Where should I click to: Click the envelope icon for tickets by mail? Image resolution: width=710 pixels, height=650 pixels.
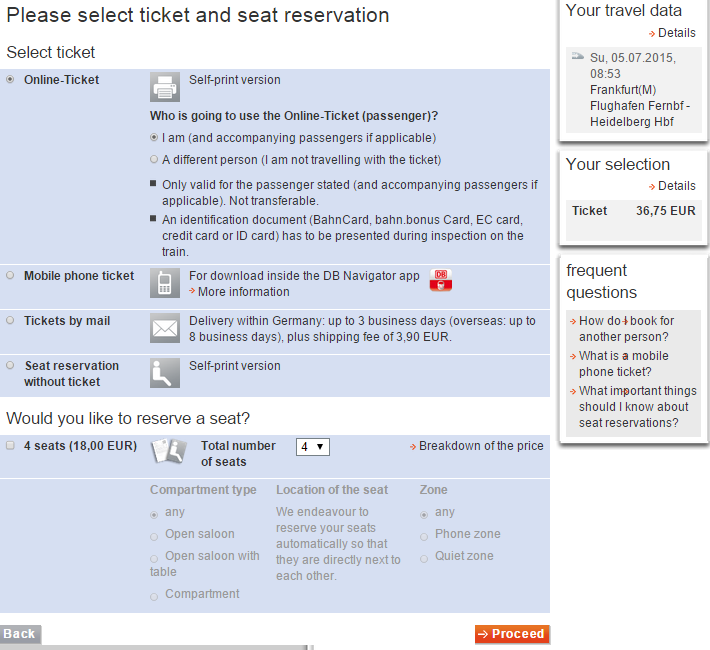coord(165,328)
